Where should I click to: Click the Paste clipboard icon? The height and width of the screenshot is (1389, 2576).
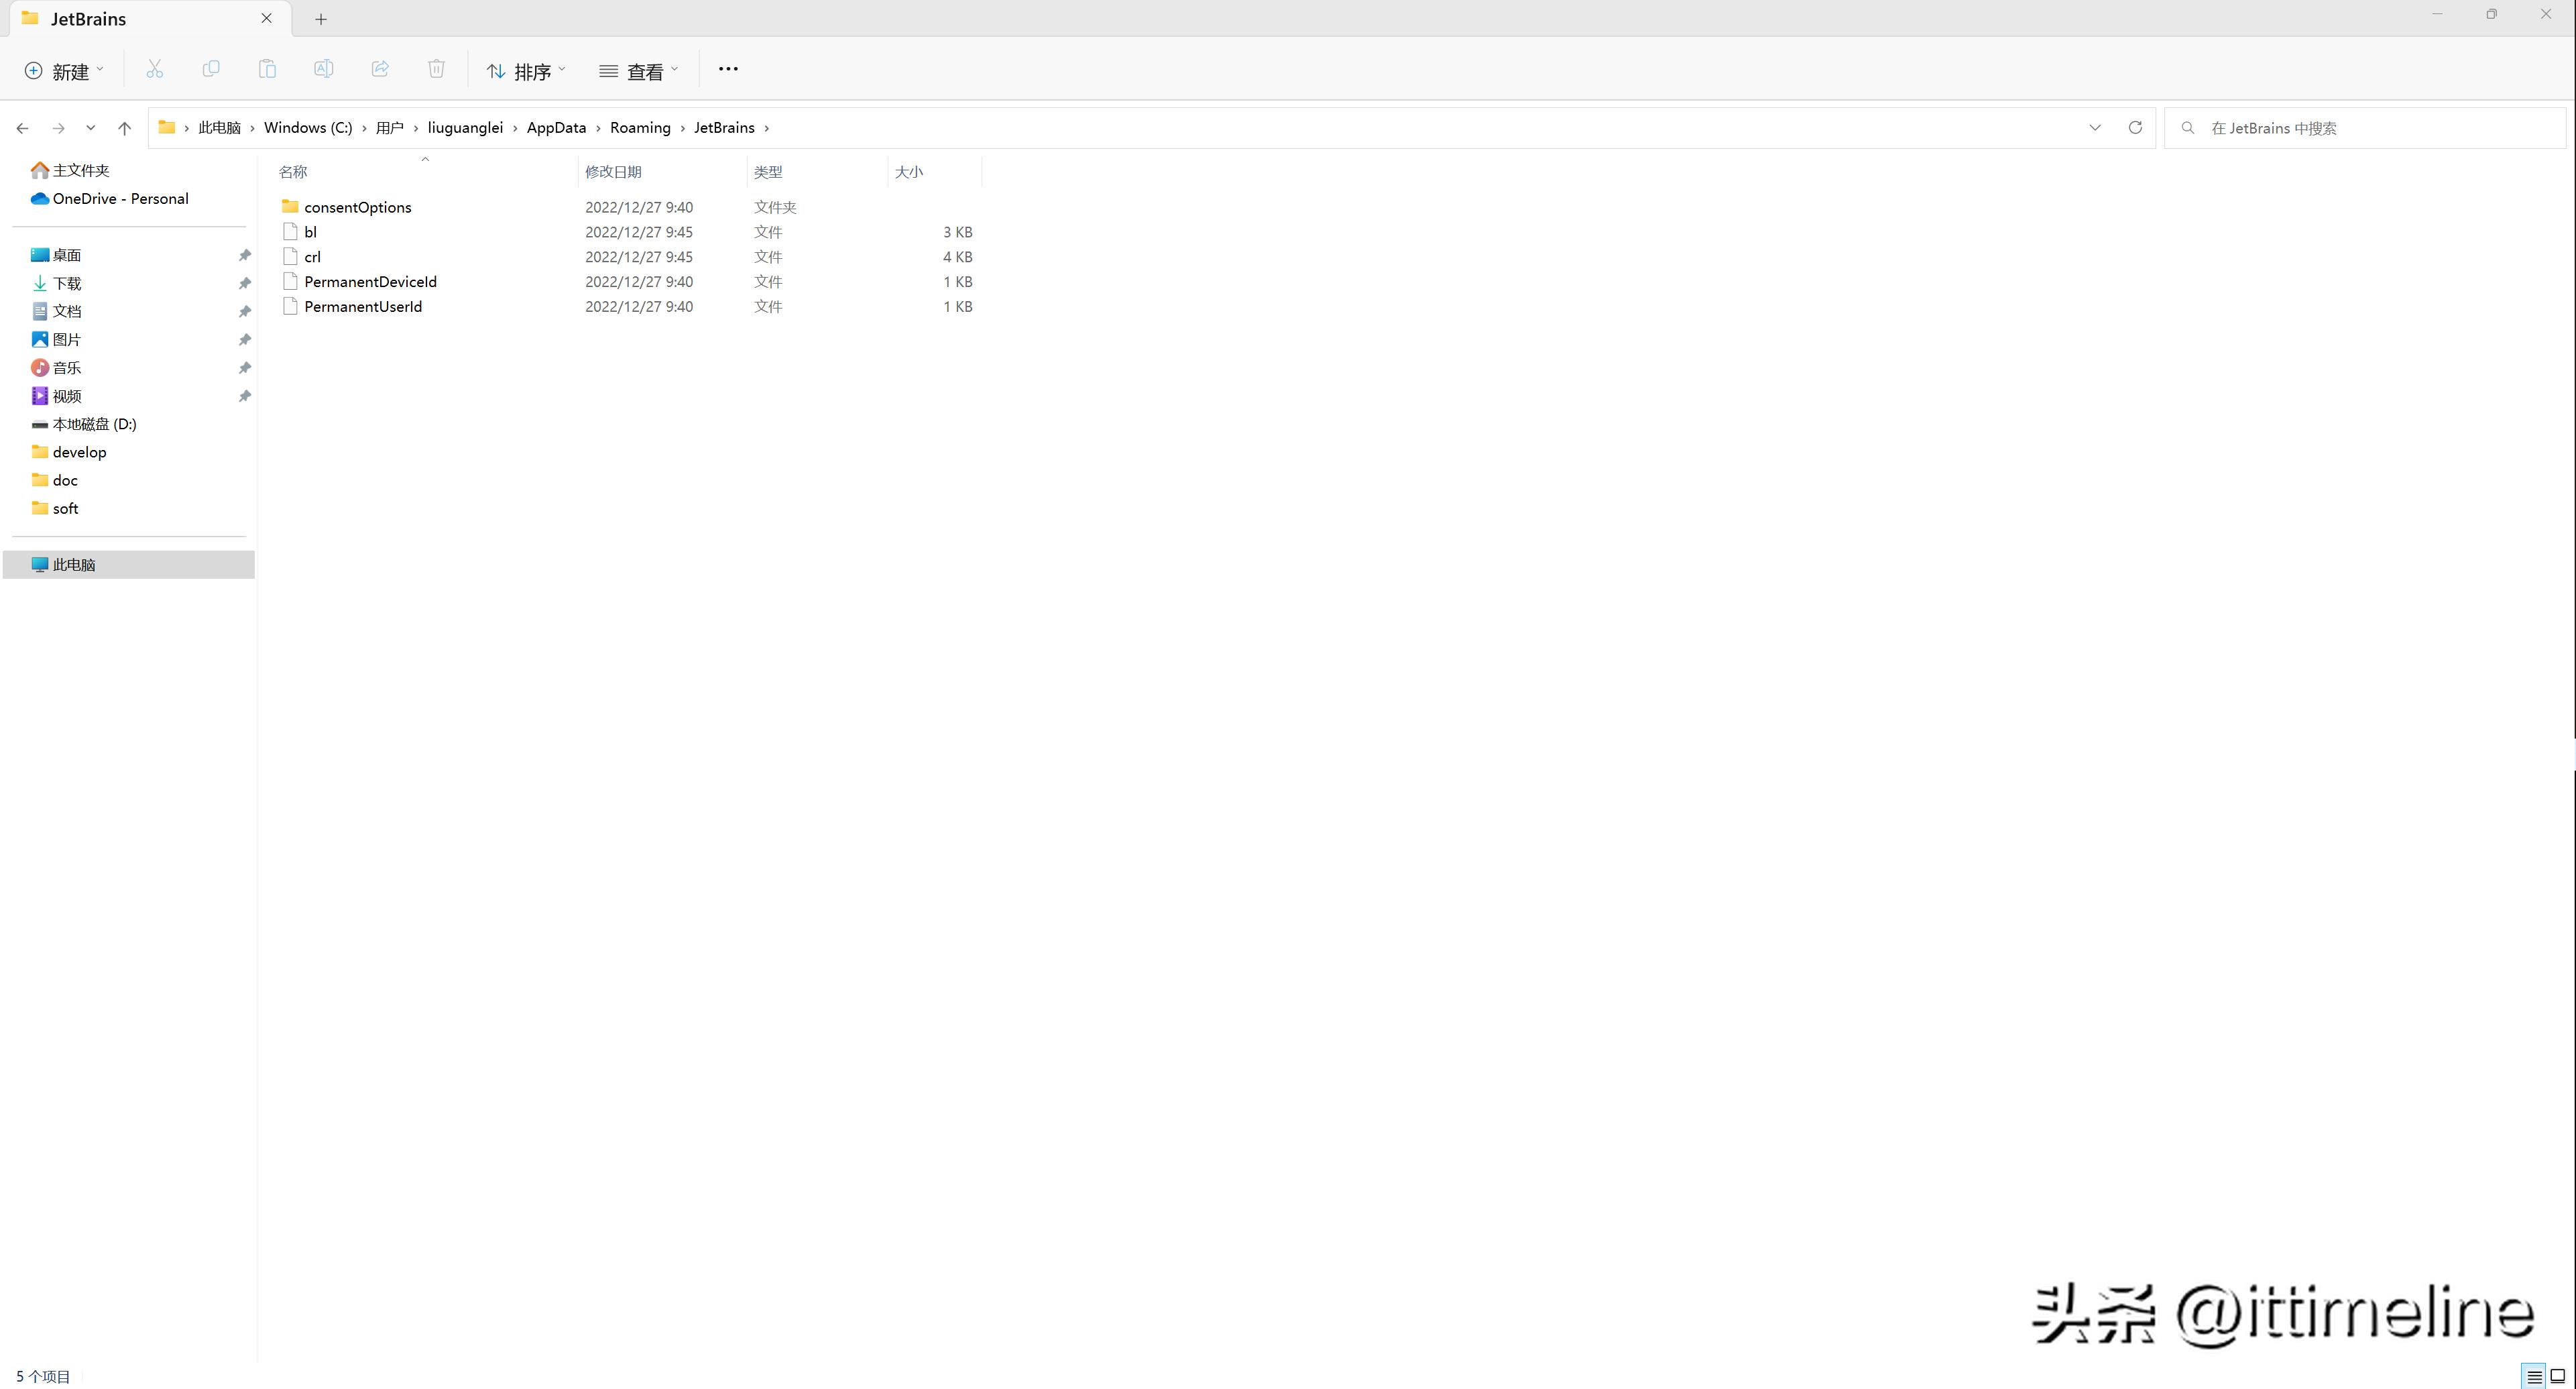[267, 69]
